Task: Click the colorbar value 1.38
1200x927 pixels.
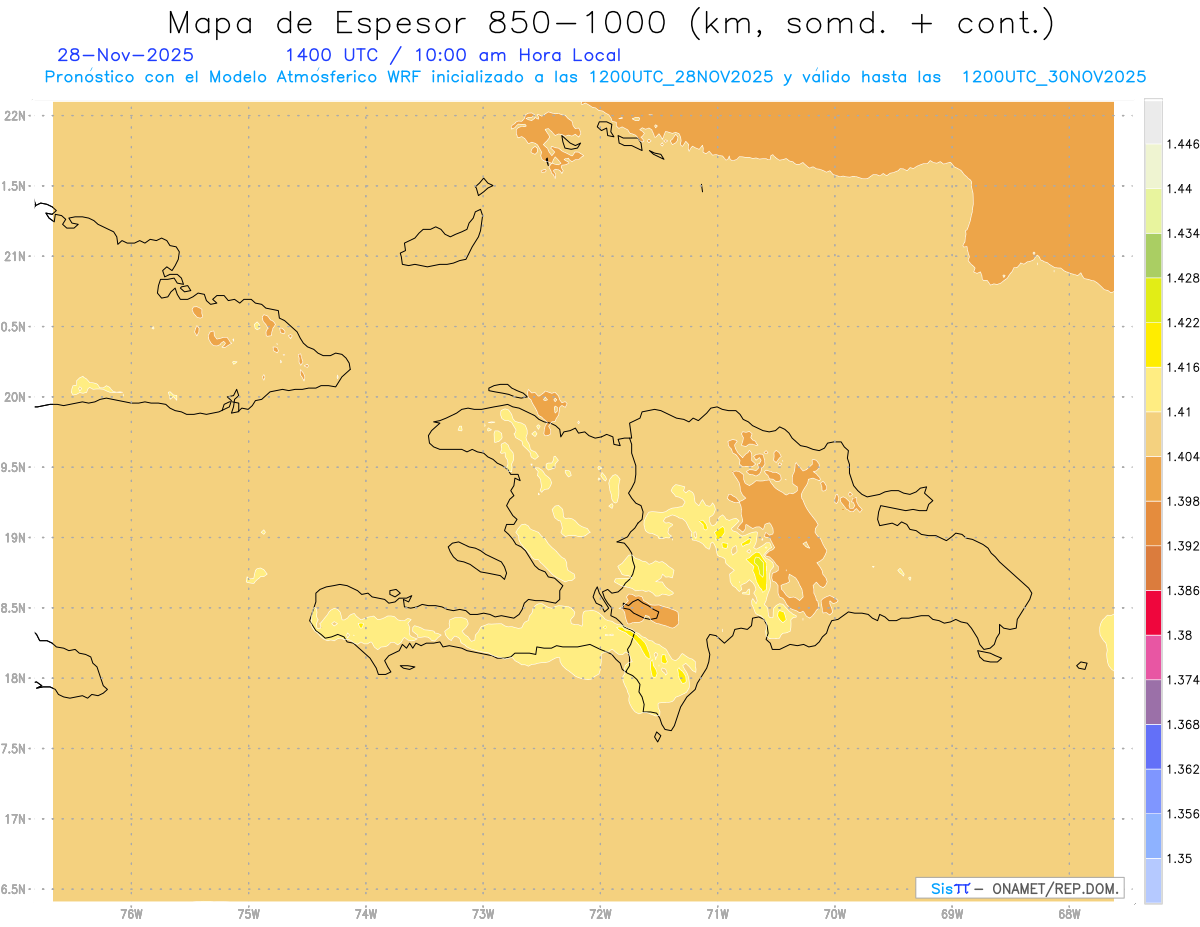Action: 1180,635
